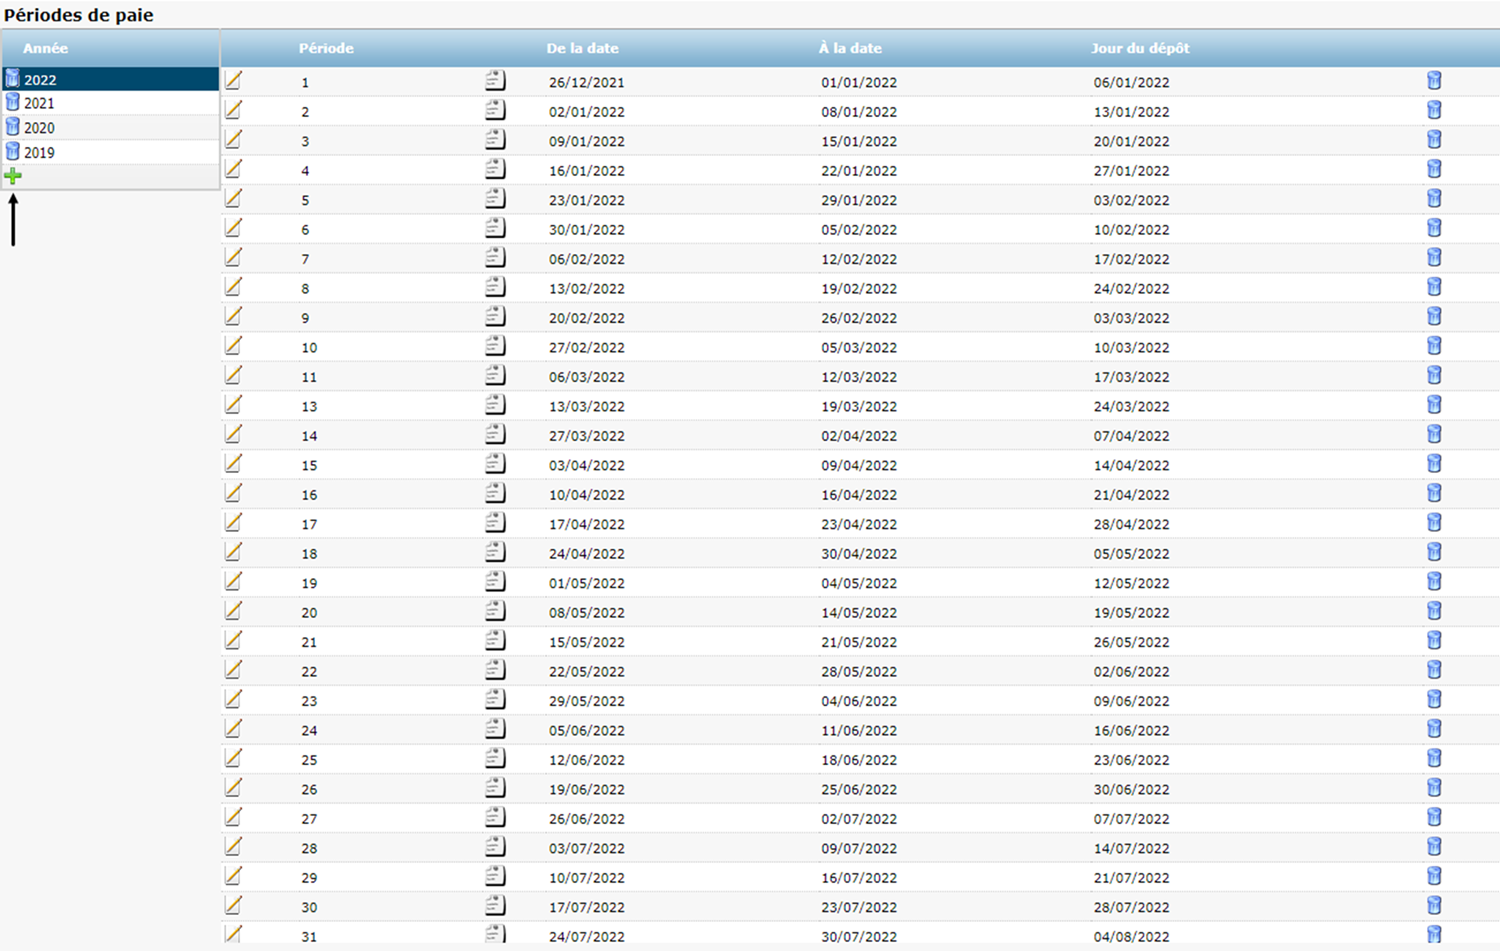This screenshot has width=1500, height=951.
Task: Edit period 19 with the pencil icon
Action: pyautogui.click(x=233, y=581)
